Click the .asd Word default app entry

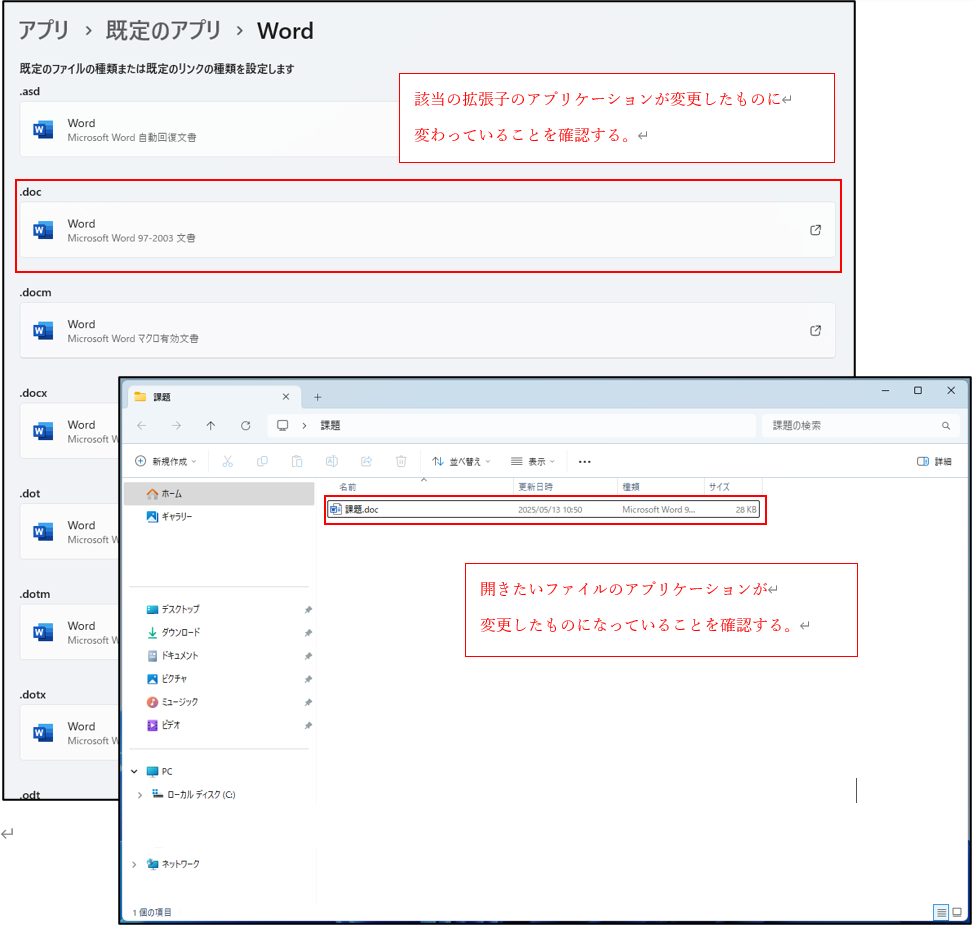click(x=209, y=129)
